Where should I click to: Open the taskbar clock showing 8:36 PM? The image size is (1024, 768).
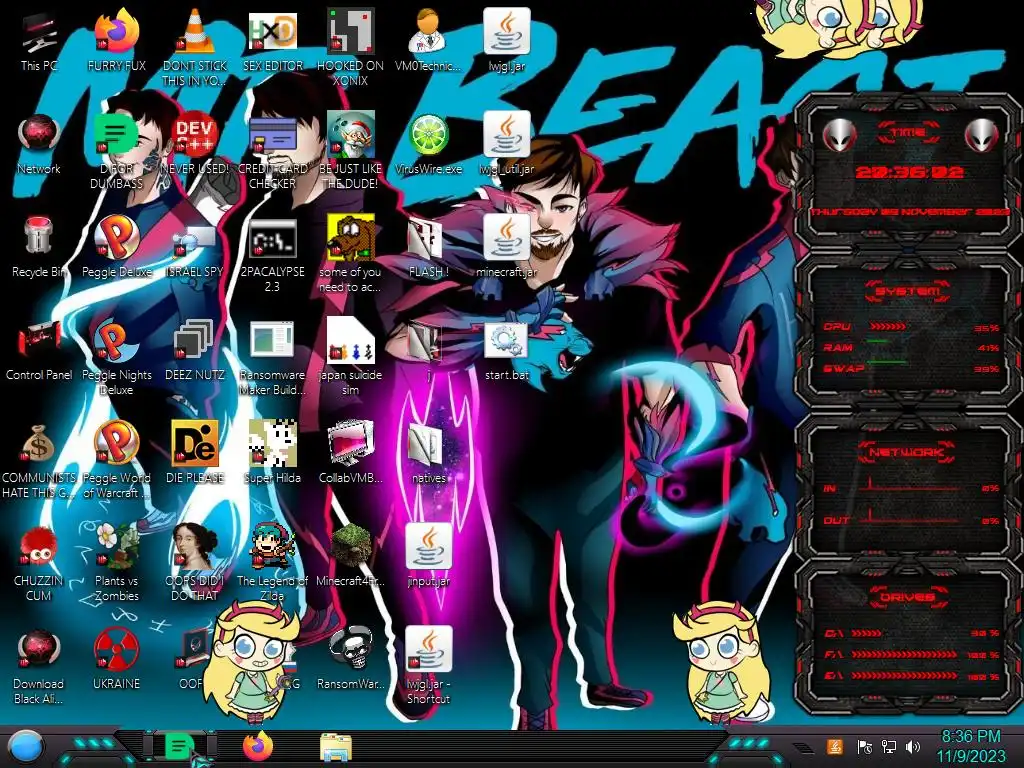click(970, 746)
